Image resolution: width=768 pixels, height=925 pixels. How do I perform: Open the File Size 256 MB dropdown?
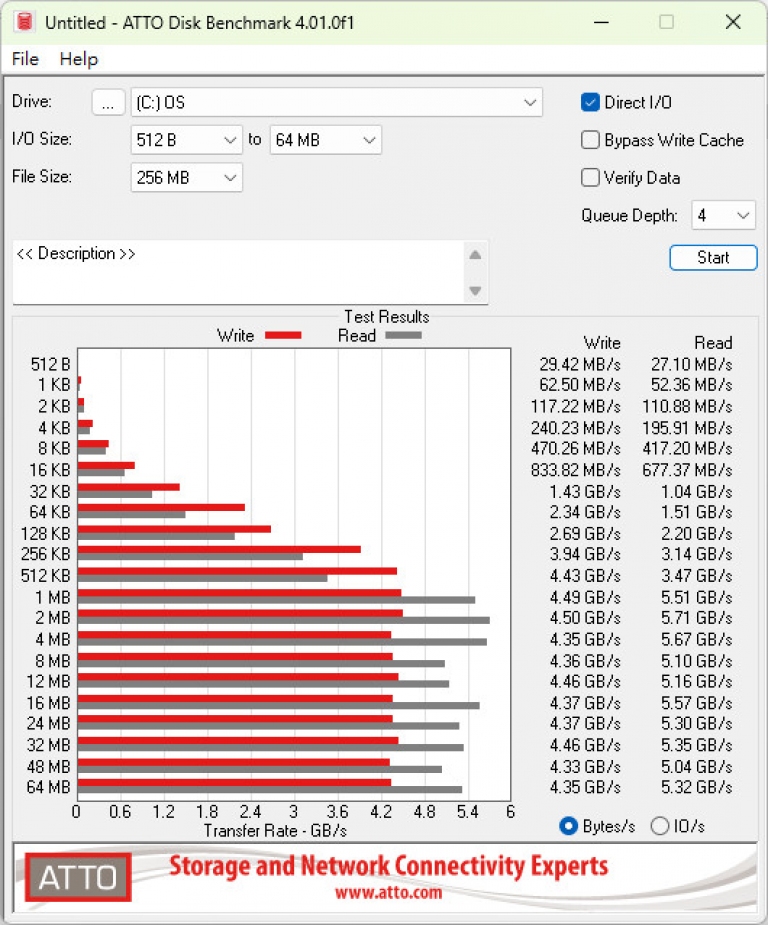coord(186,178)
